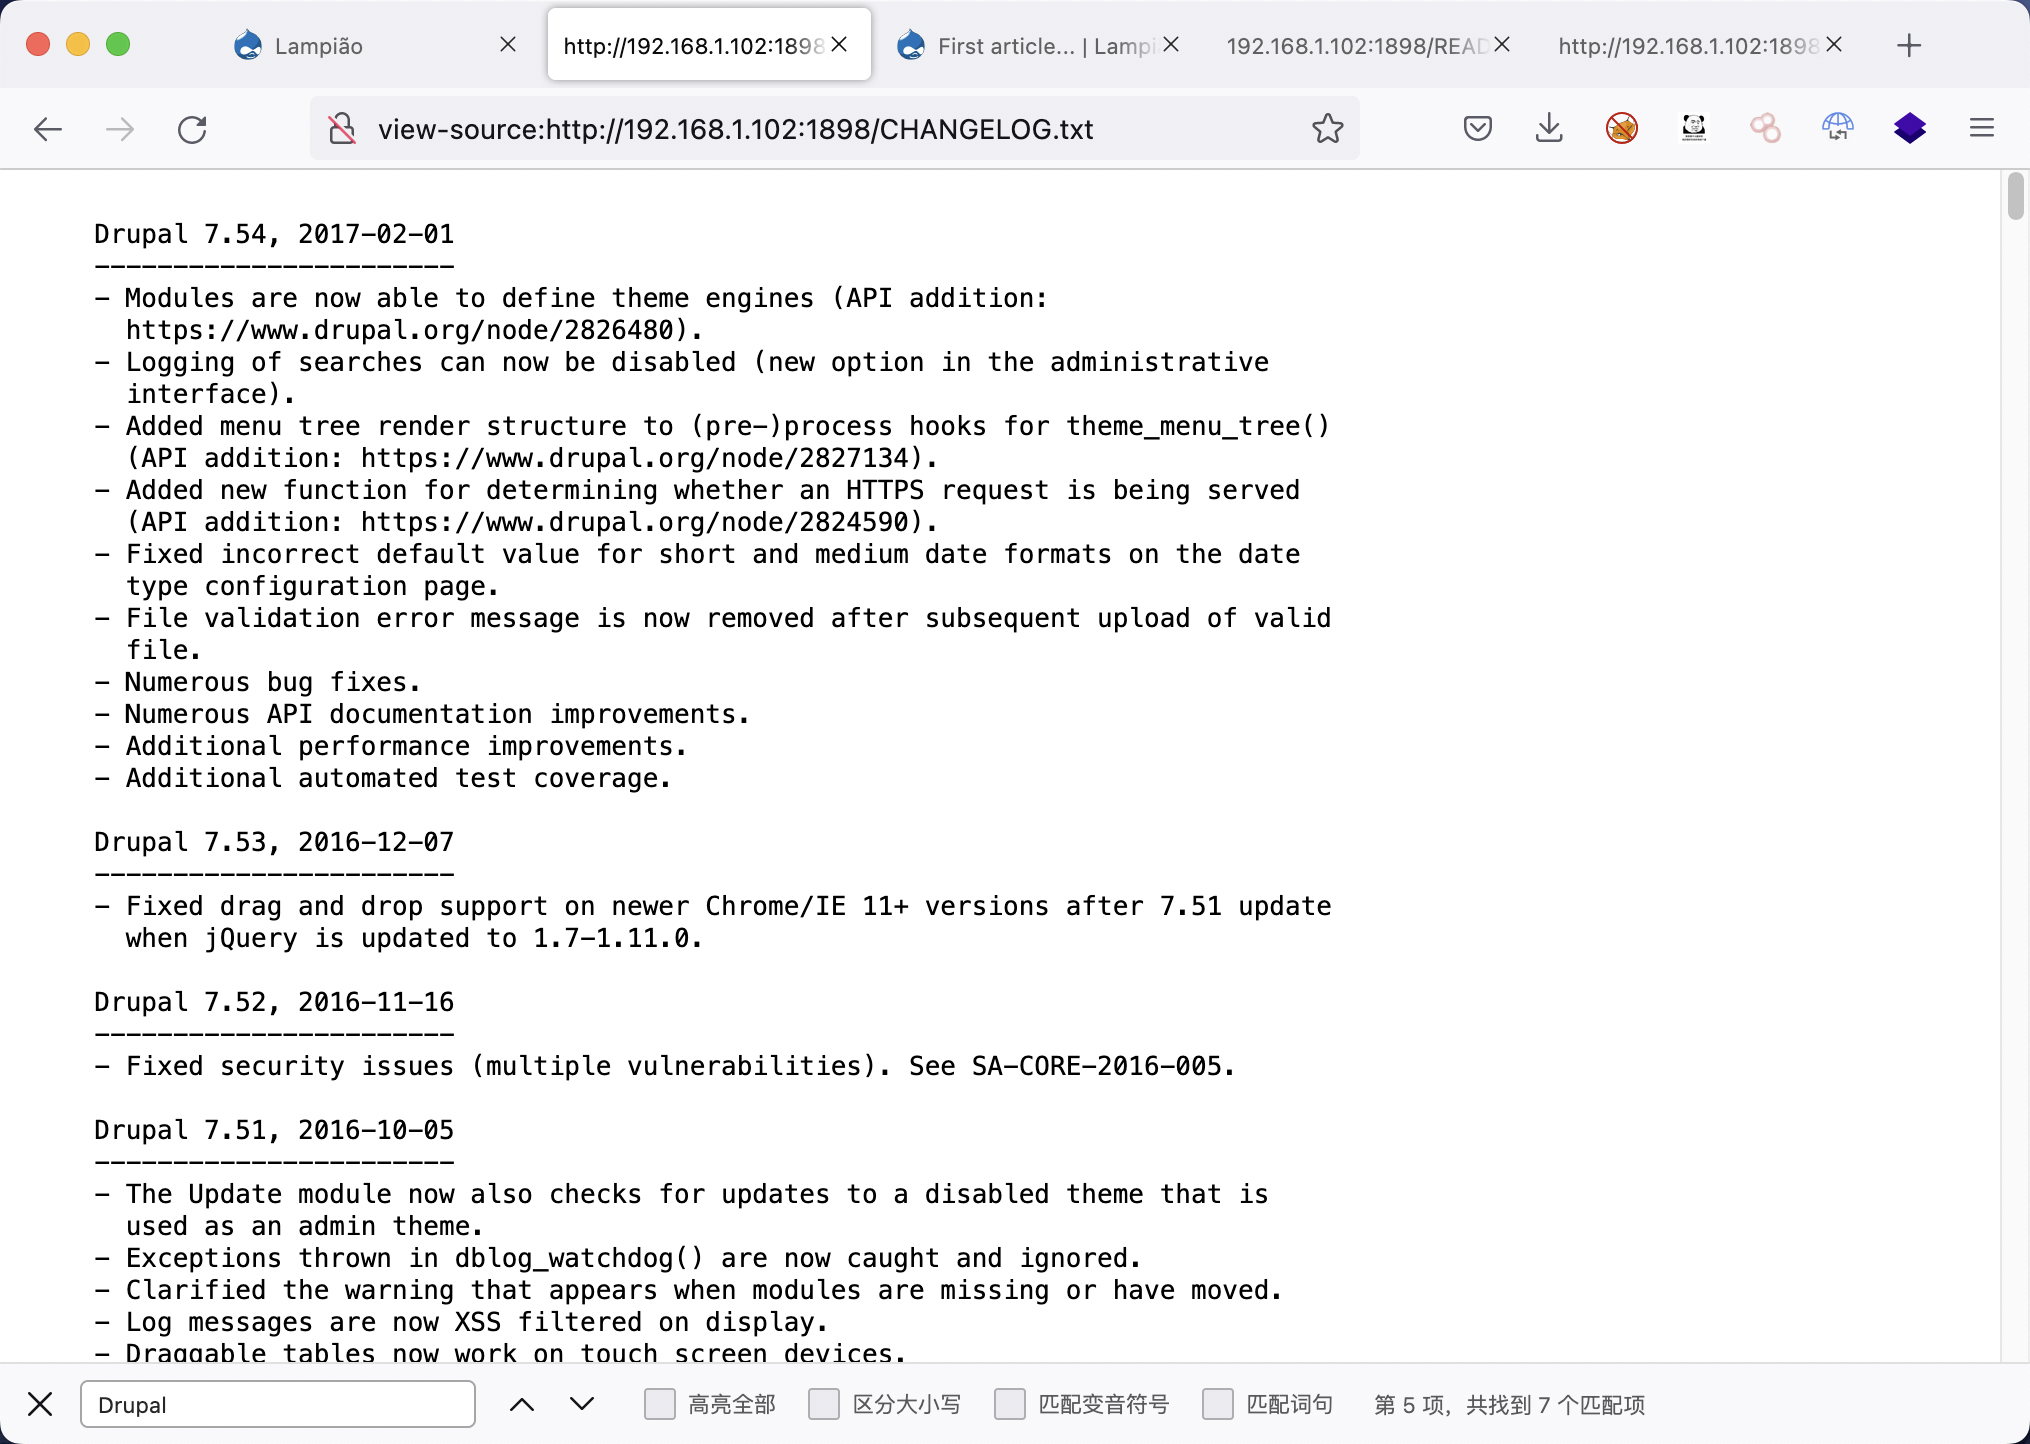Open a new tab with plus button
Screen dimensions: 2030x1444
click(1908, 46)
